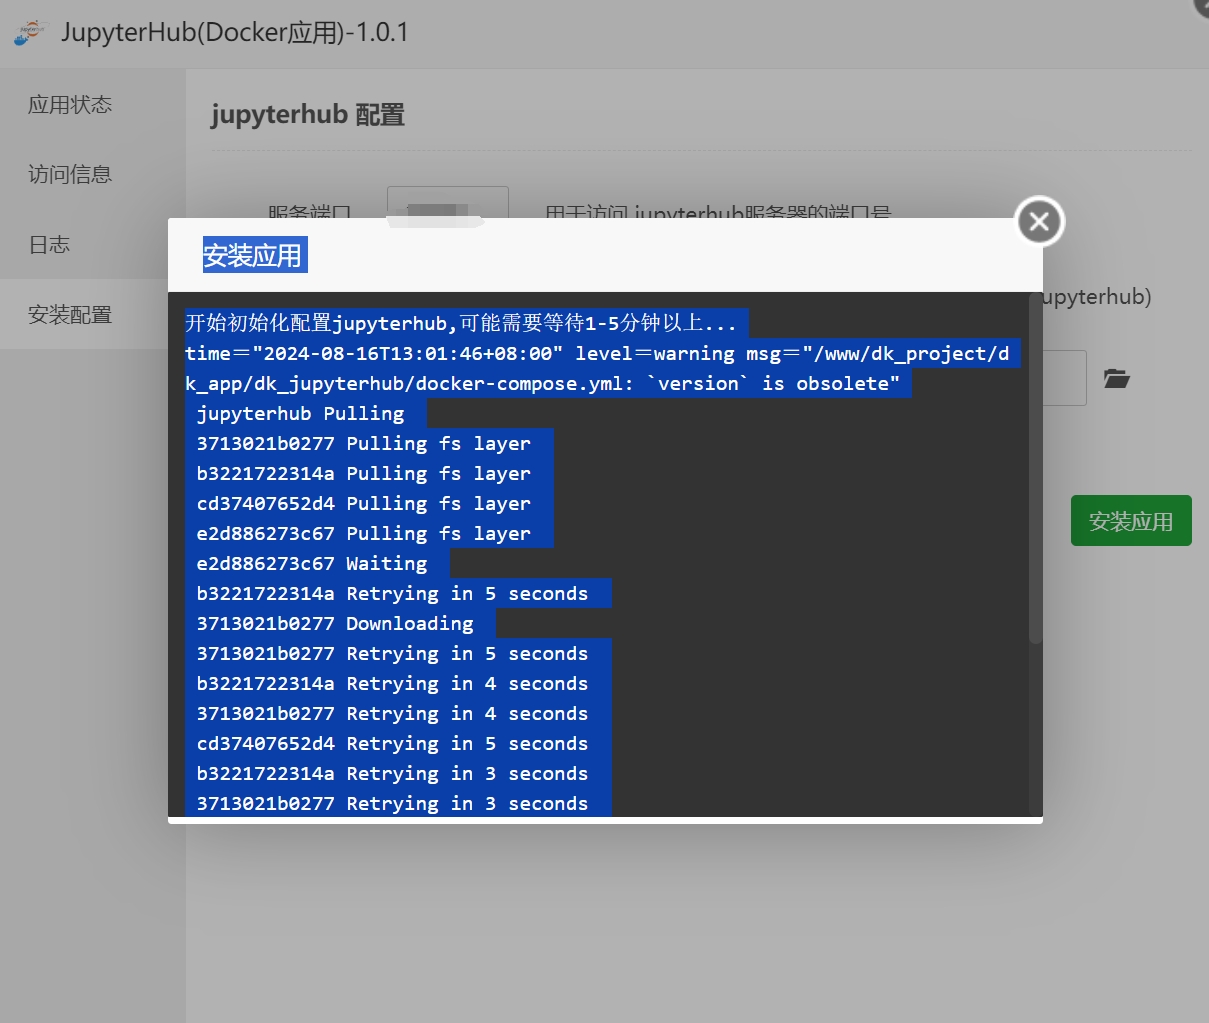
Task: Close the 安装应用 log dialog
Action: point(1040,221)
